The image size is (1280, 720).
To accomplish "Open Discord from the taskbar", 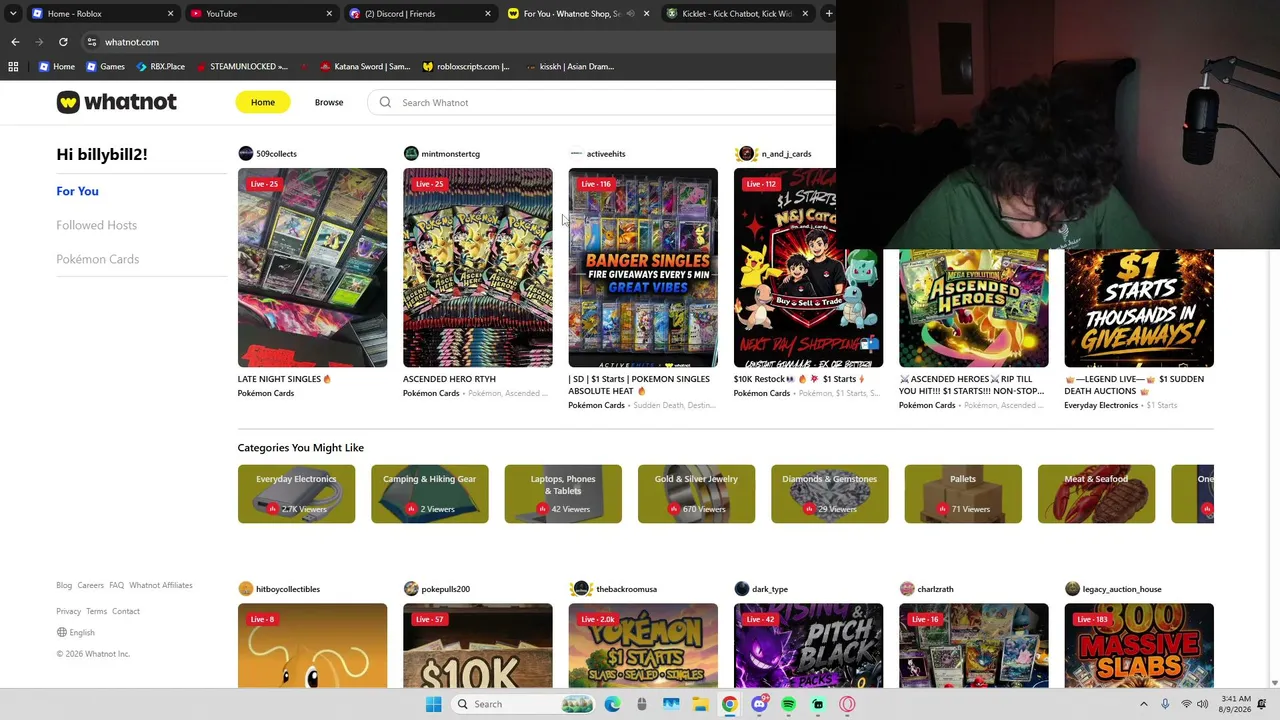I will (759, 704).
